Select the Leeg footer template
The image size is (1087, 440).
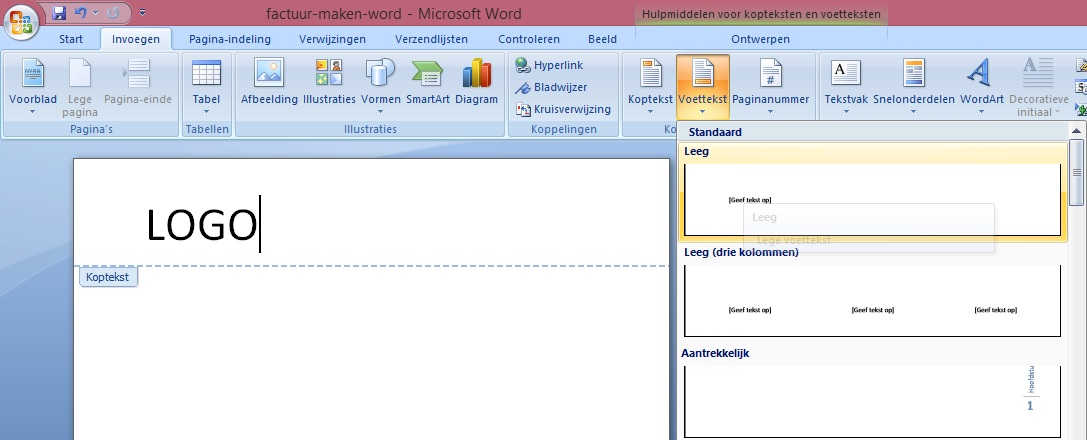pos(873,193)
